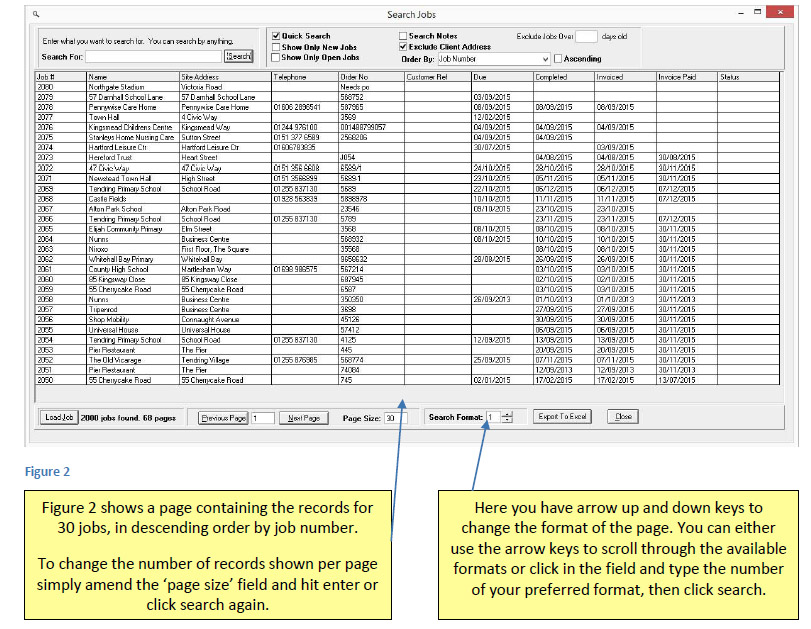Maximize the Search Jobs window
Viewport: 811px width, 629px height.
click(x=757, y=12)
